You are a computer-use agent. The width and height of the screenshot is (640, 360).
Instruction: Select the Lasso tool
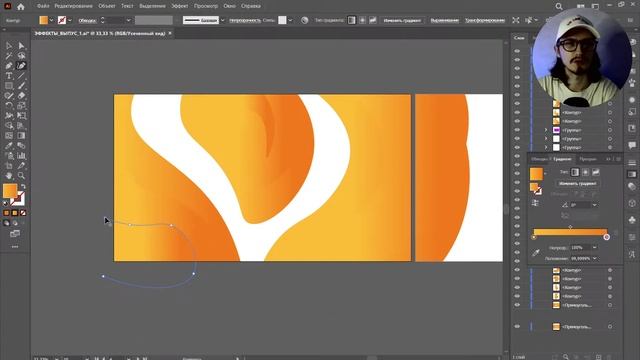click(21, 56)
